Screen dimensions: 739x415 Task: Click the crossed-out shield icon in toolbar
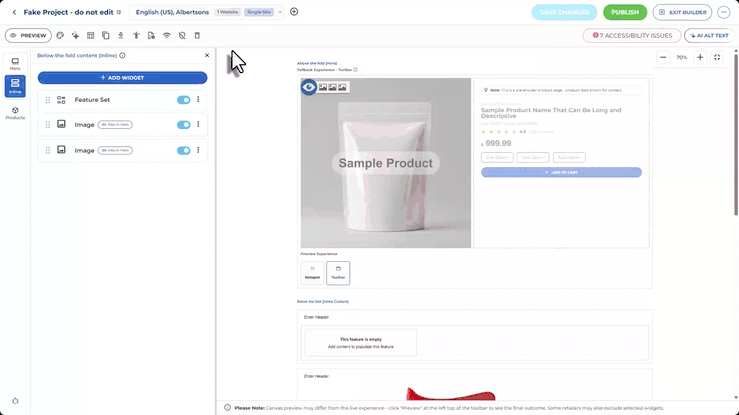[x=182, y=35]
